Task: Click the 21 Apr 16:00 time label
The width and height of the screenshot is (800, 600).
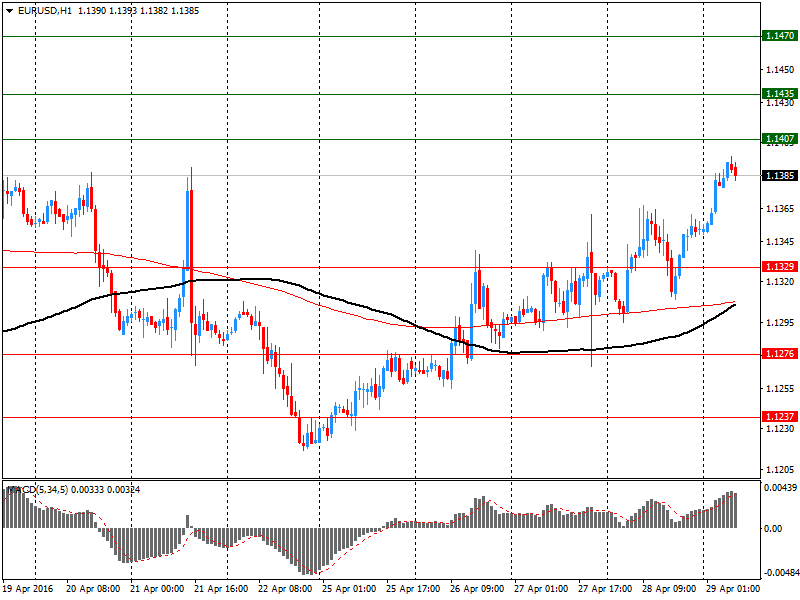Action: (221, 589)
